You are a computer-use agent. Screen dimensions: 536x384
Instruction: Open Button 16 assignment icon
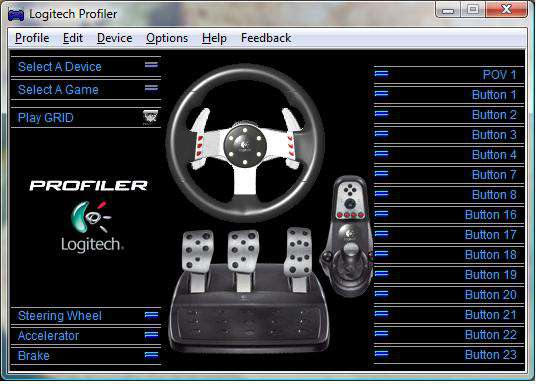click(381, 214)
